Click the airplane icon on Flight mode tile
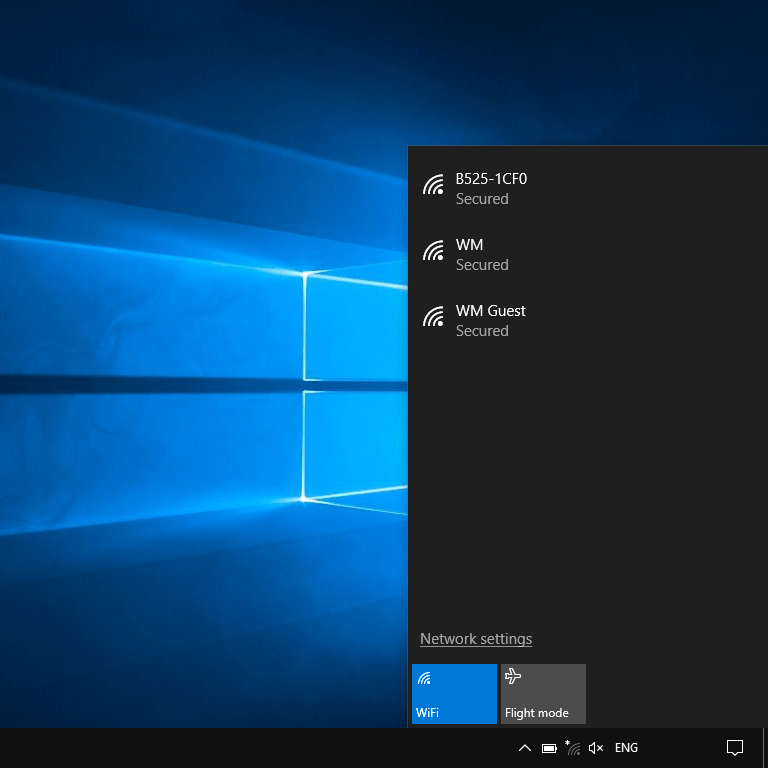The height and width of the screenshot is (768, 768). pos(514,678)
